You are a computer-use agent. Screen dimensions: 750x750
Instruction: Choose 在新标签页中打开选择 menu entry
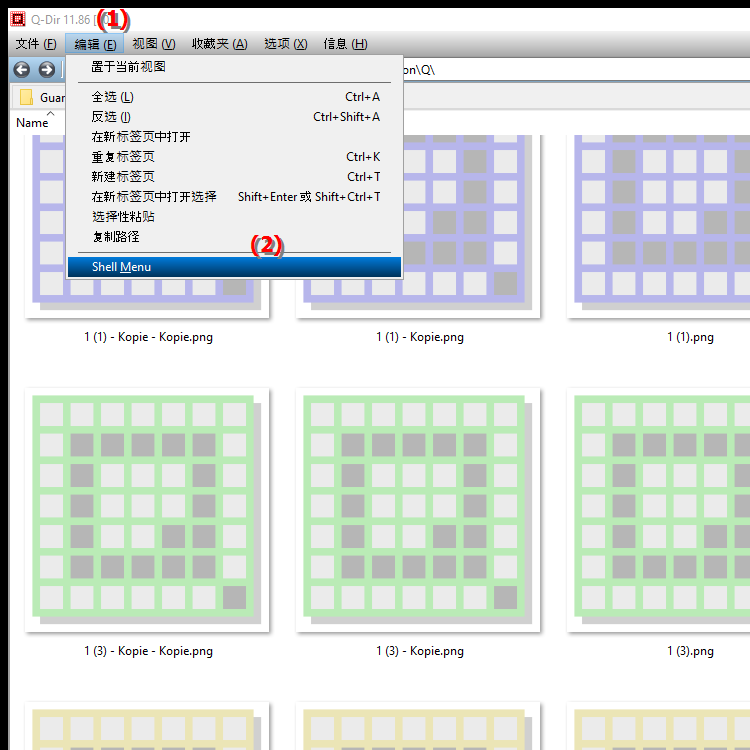click(234, 197)
